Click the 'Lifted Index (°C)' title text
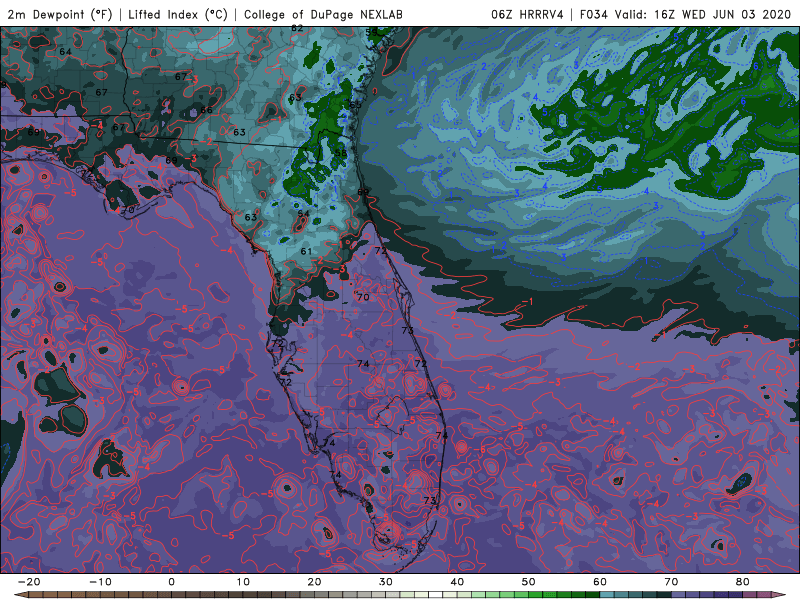 [178, 14]
